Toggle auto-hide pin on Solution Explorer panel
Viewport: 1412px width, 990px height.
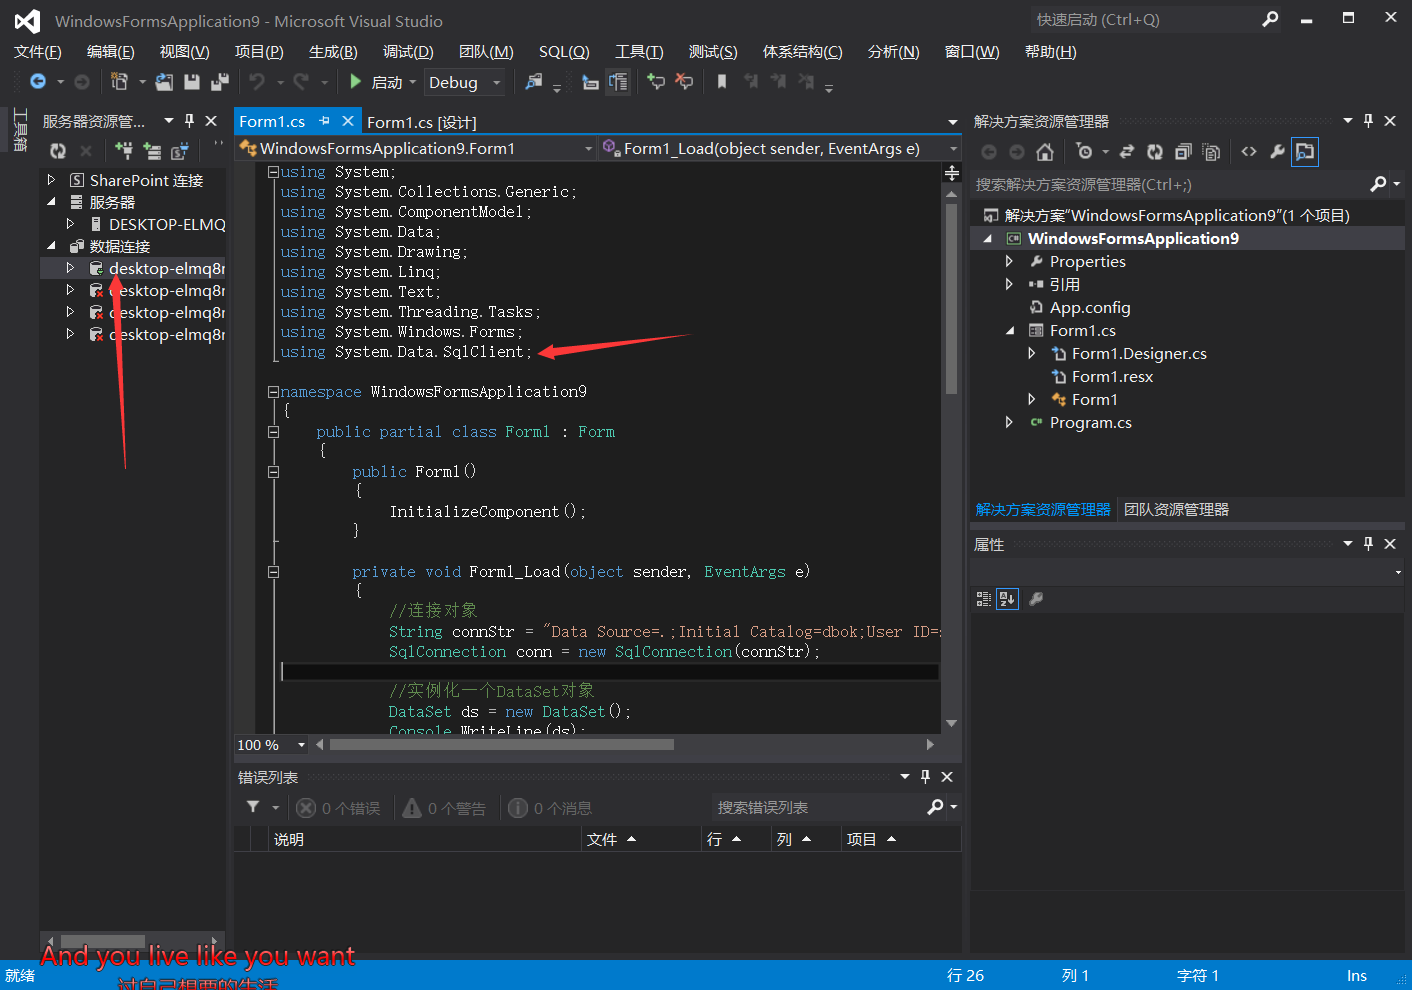coord(1368,121)
